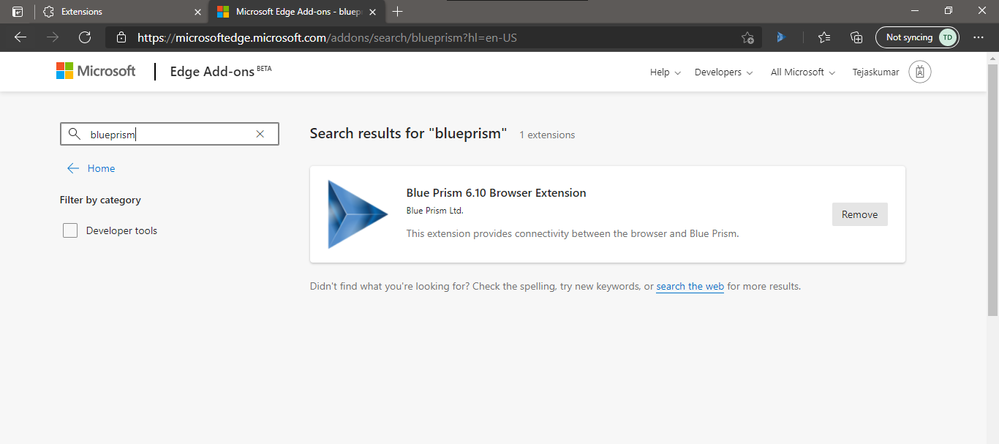Click the Filter by category heading
This screenshot has width=999, height=444.
(100, 200)
